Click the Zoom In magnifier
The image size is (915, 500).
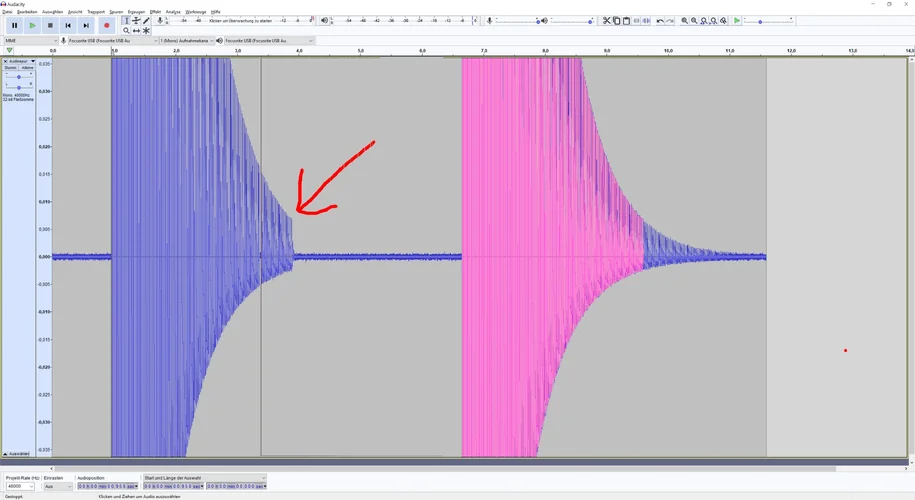(x=684, y=20)
